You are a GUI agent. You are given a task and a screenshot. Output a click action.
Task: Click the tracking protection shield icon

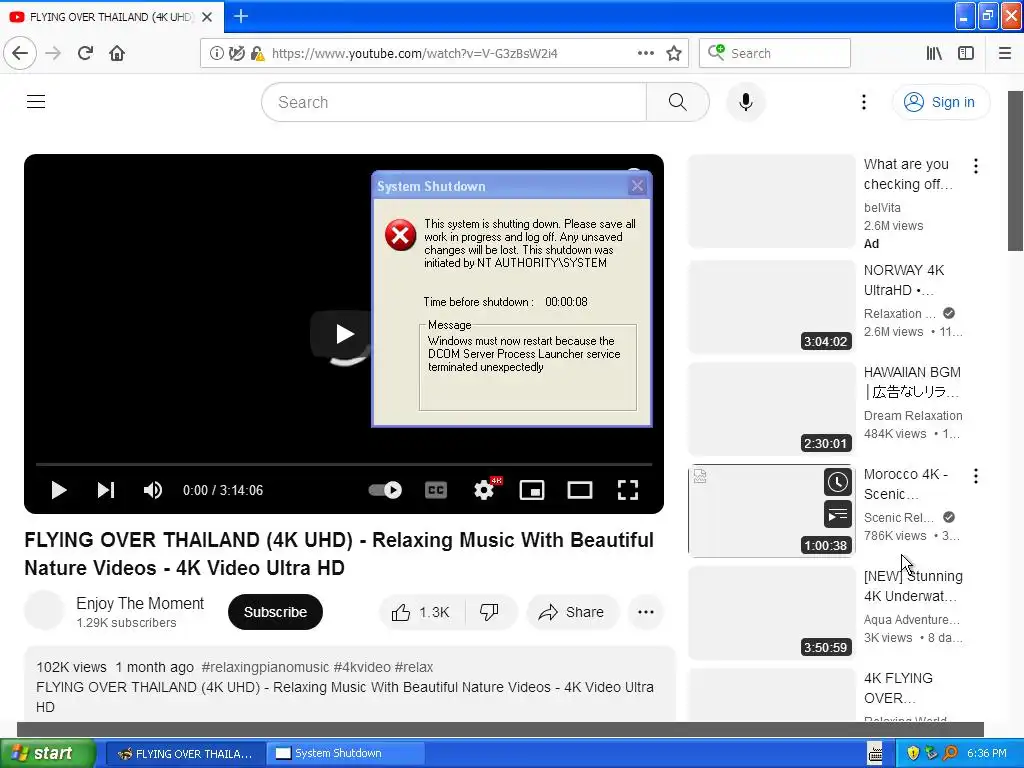tap(236, 53)
